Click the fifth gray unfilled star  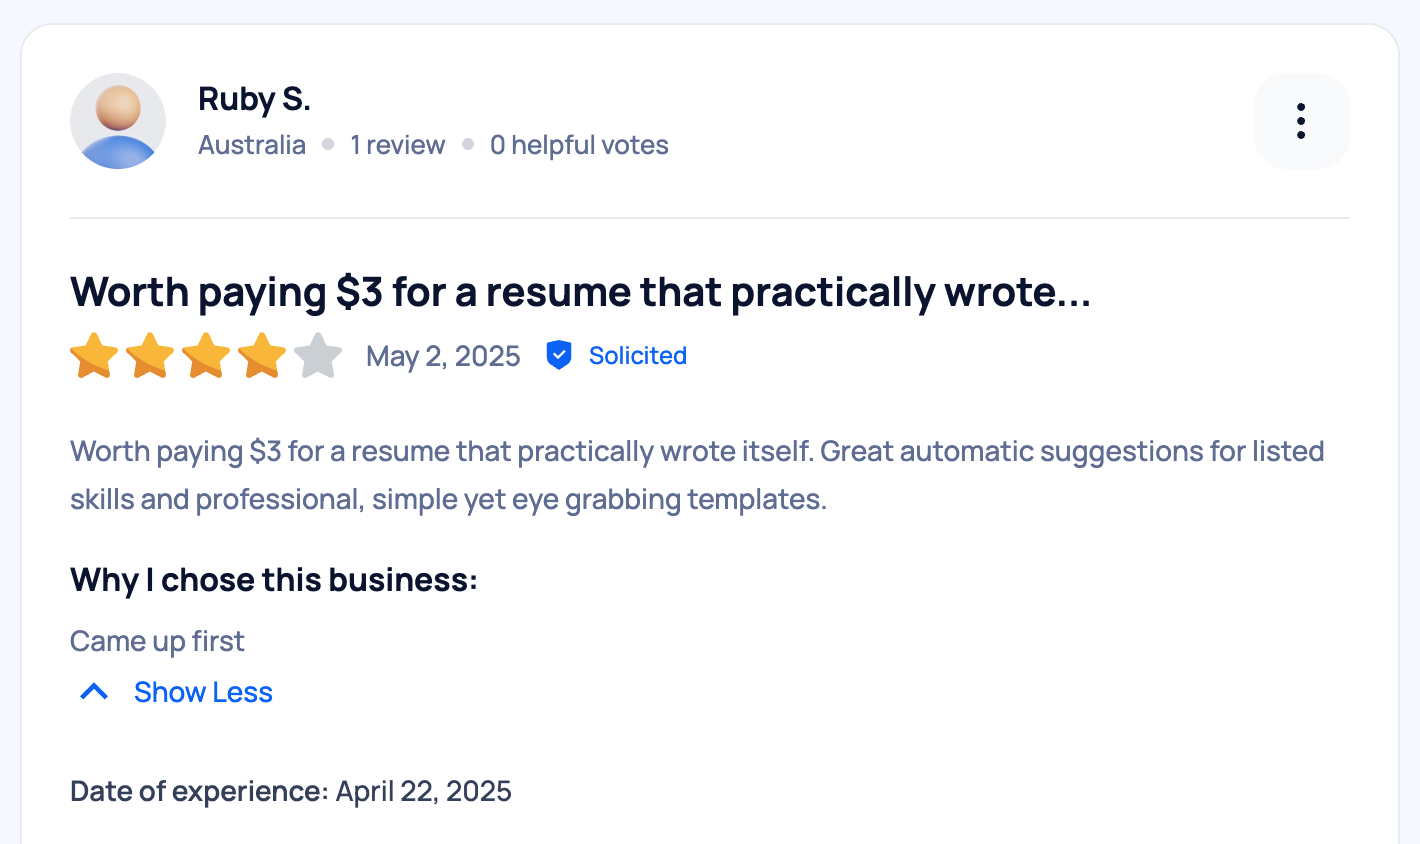(317, 355)
